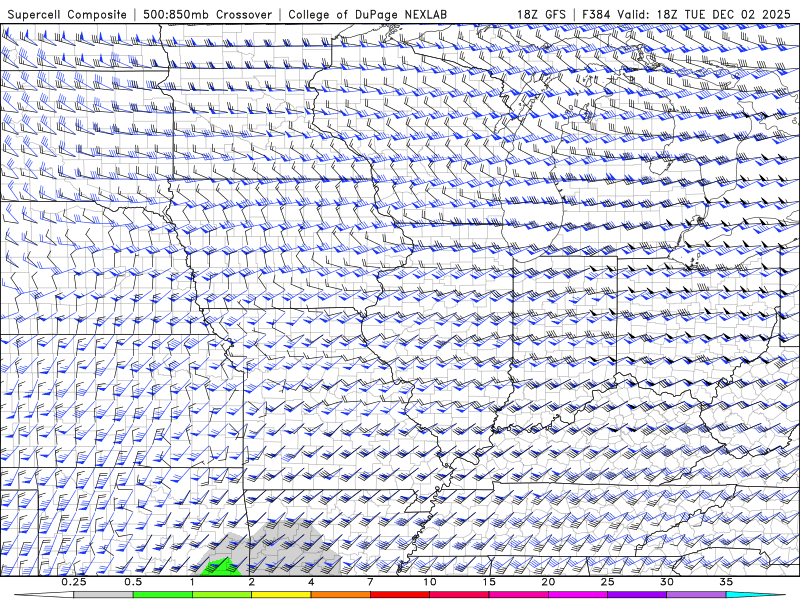Click the orange color bar segment after 4
This screenshot has width=800, height=600.
(340, 595)
